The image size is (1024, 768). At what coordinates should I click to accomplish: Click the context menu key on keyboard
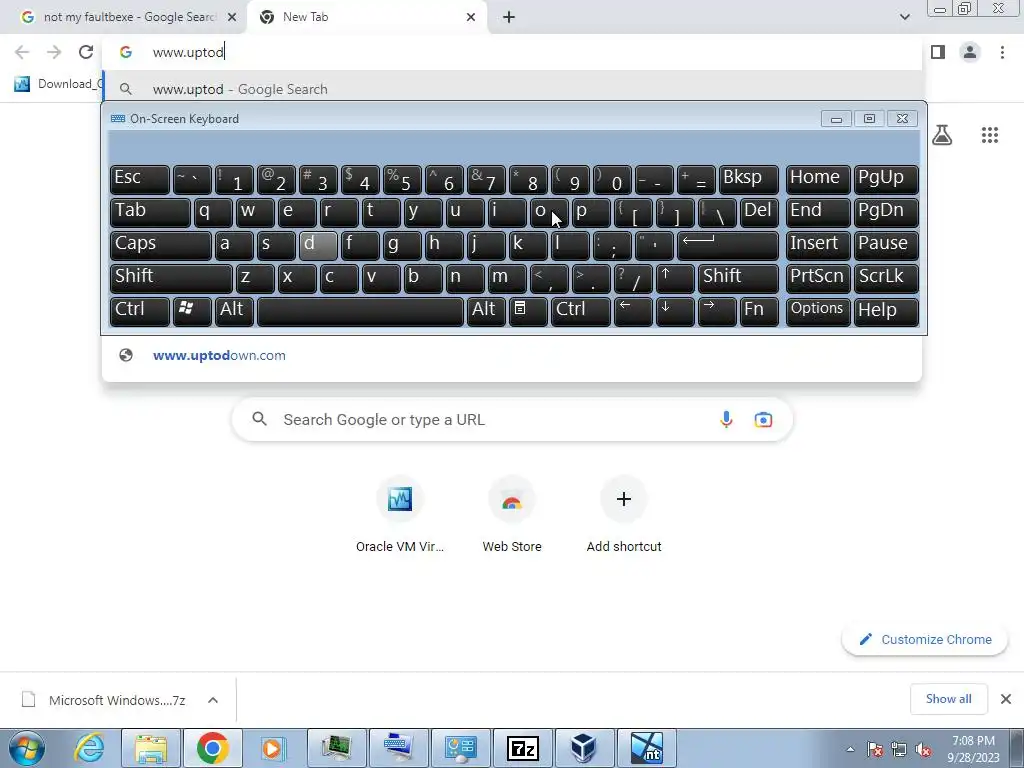(x=528, y=311)
